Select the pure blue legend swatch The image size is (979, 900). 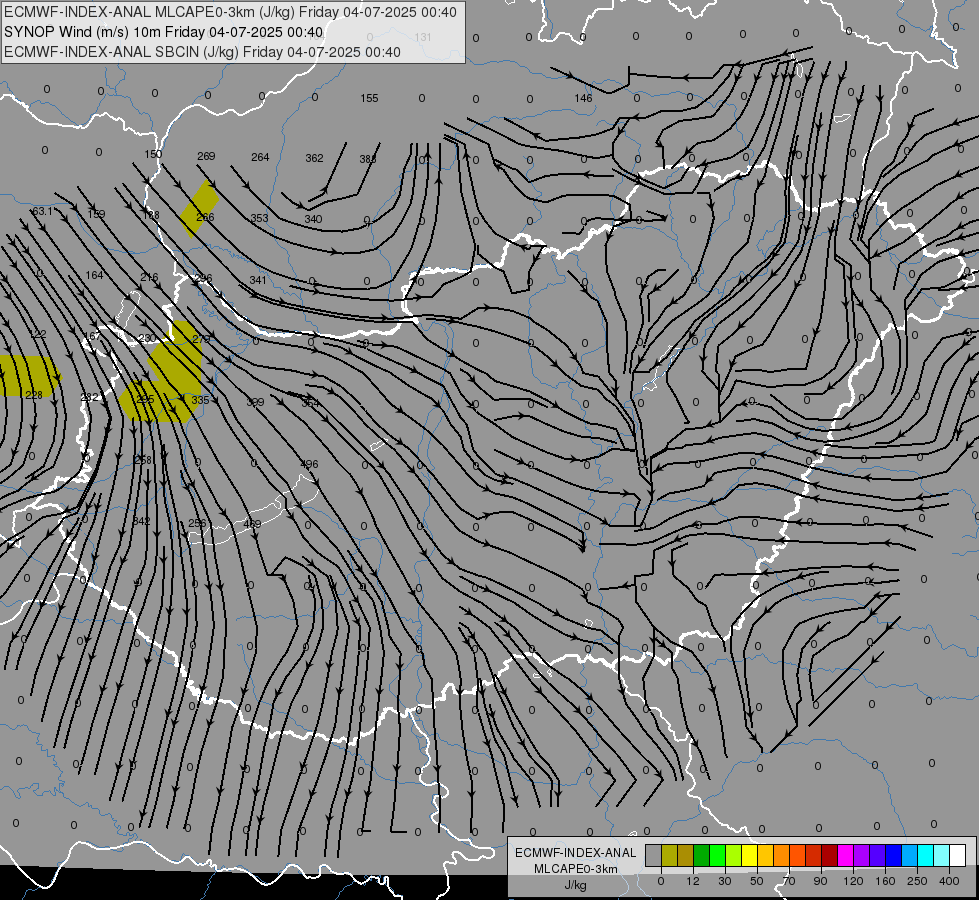[893, 856]
